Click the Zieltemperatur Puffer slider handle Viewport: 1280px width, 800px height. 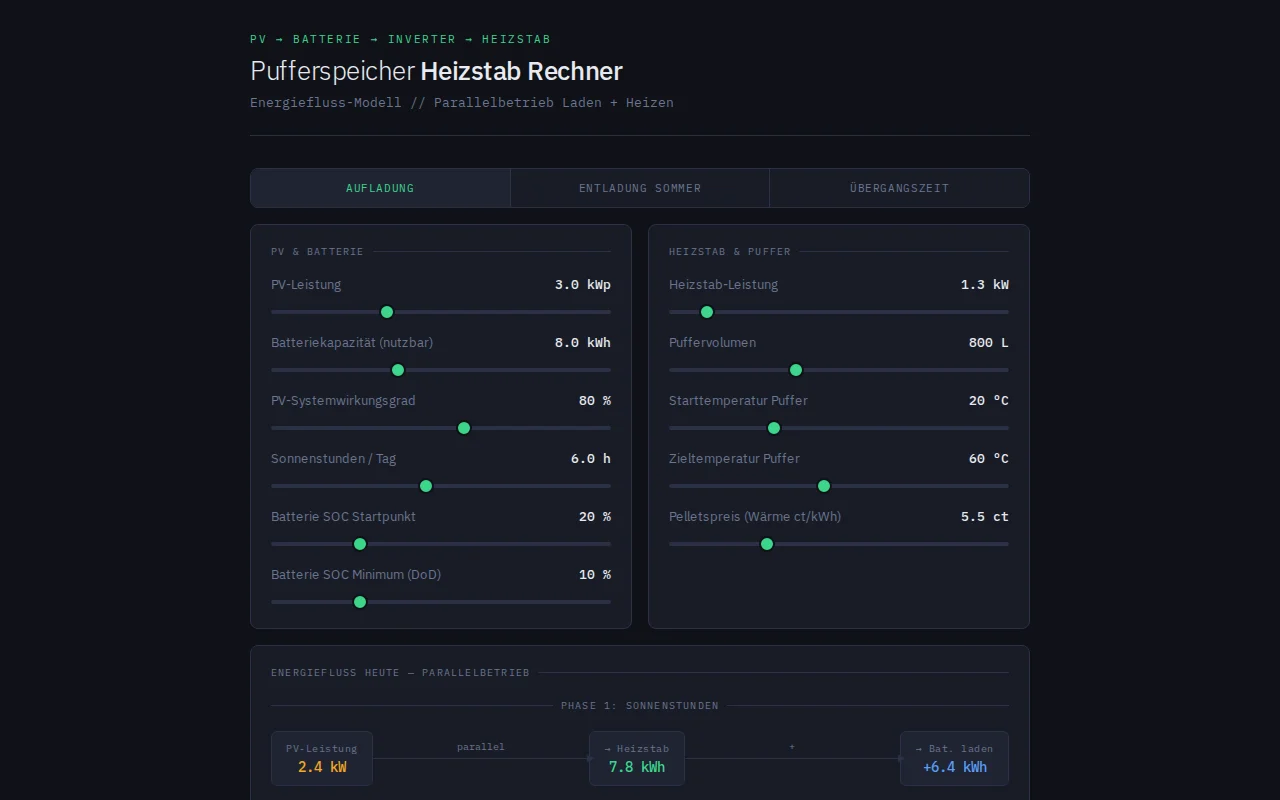[x=824, y=486]
